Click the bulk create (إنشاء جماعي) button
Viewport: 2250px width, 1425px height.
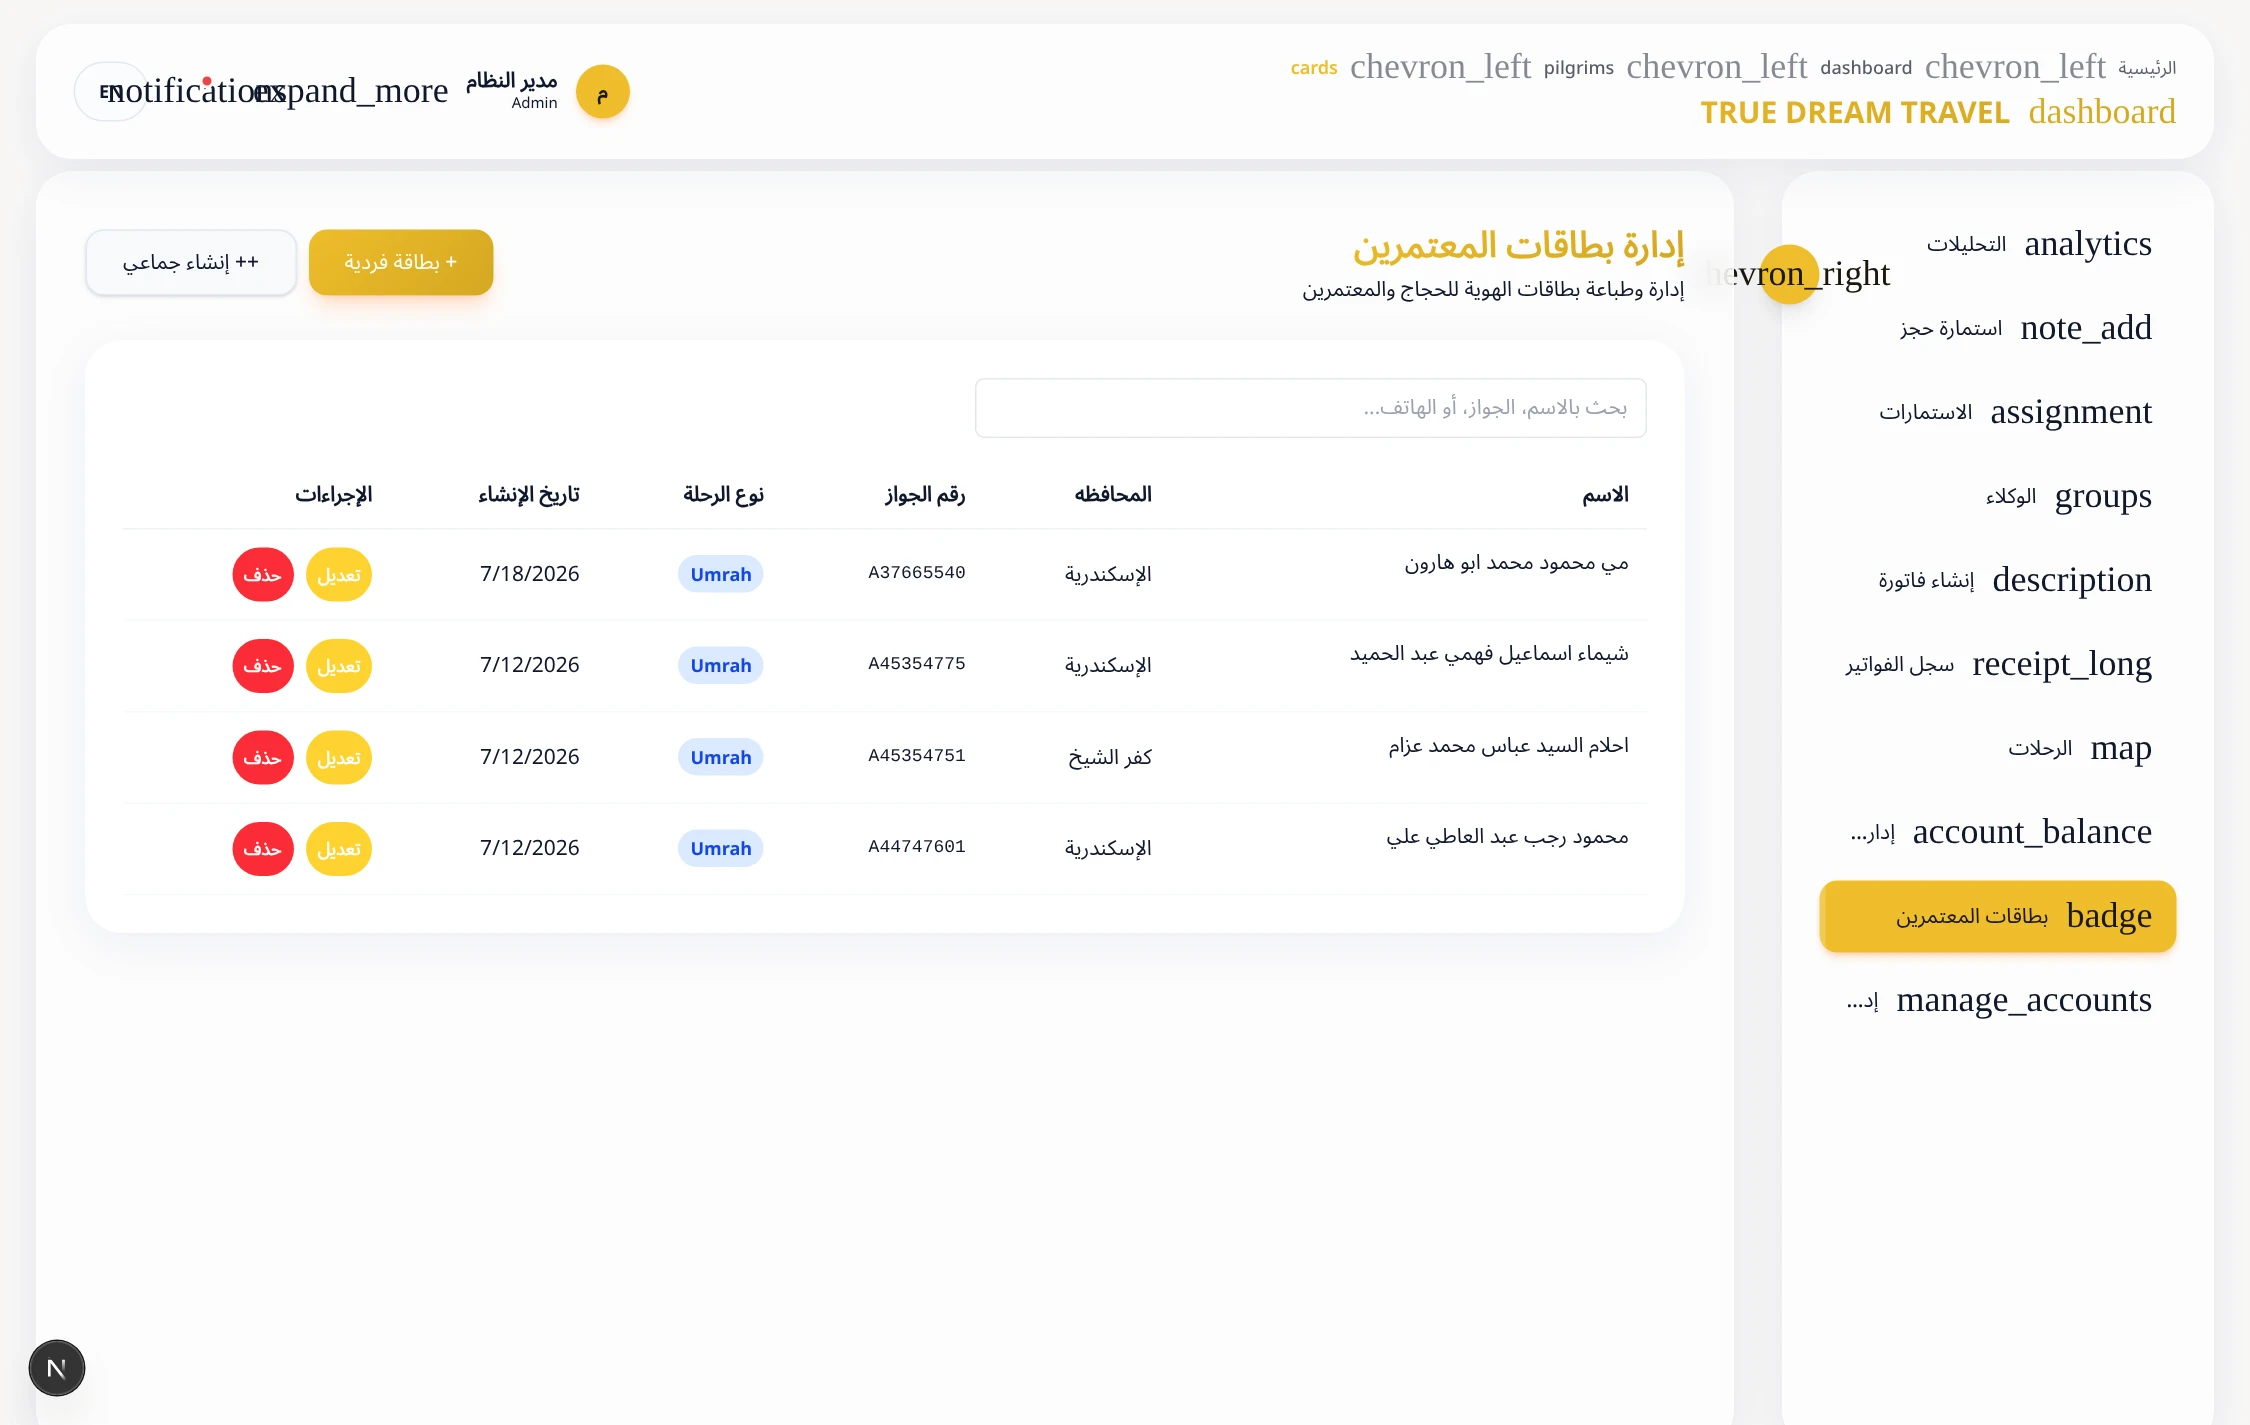point(191,262)
